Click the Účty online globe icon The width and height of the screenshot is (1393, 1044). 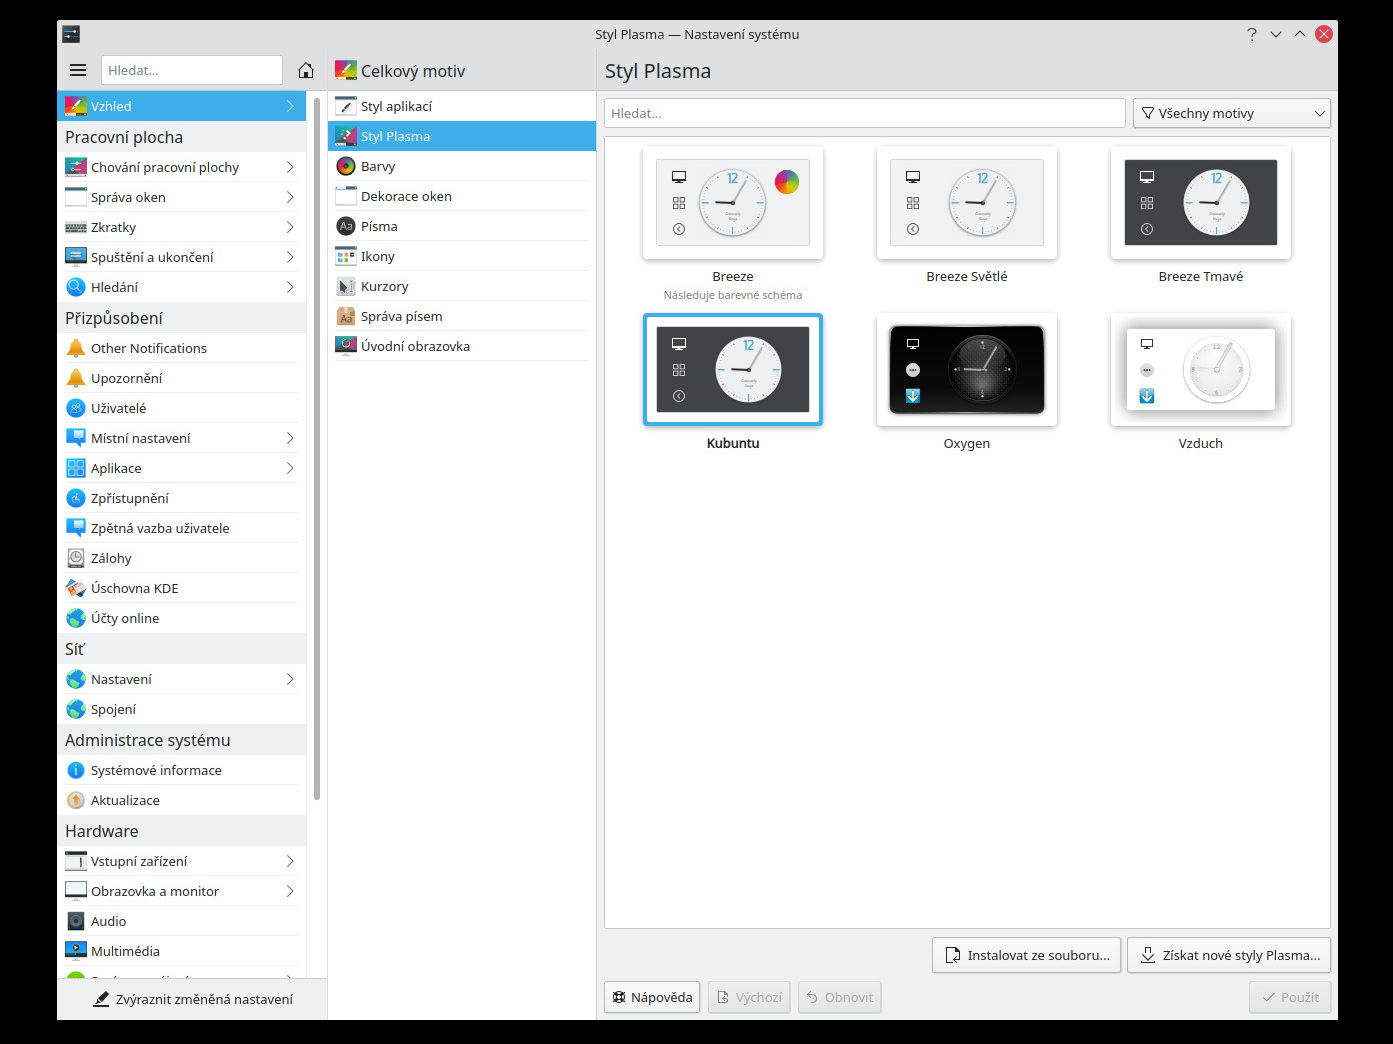(76, 618)
